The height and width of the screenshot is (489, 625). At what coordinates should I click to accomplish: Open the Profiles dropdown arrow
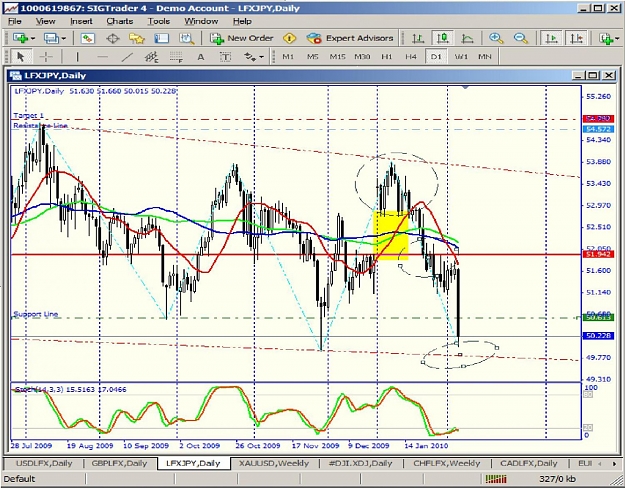click(x=64, y=39)
